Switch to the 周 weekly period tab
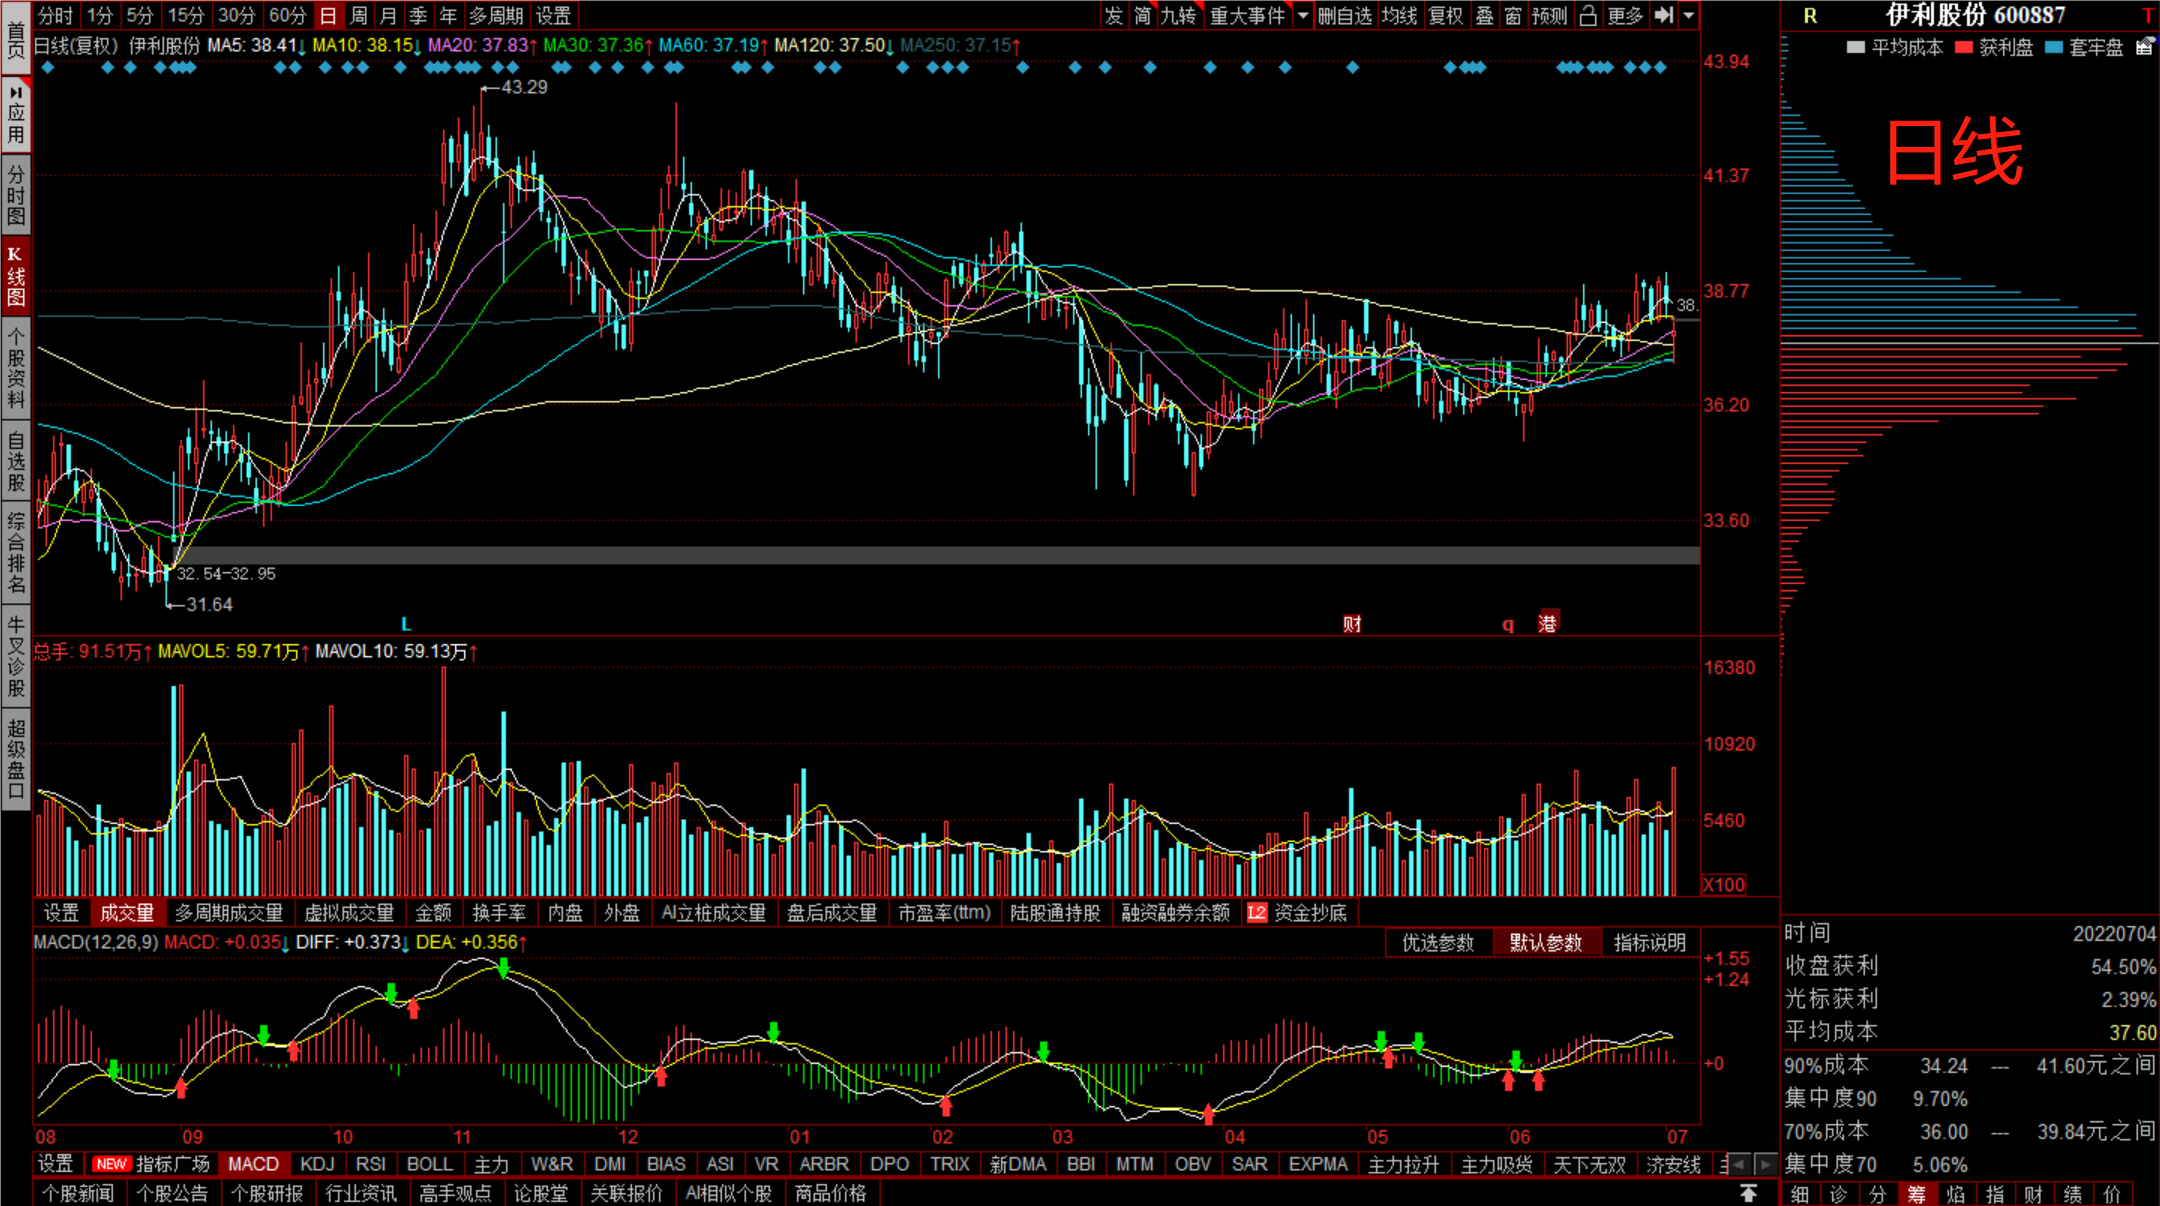 (x=358, y=15)
